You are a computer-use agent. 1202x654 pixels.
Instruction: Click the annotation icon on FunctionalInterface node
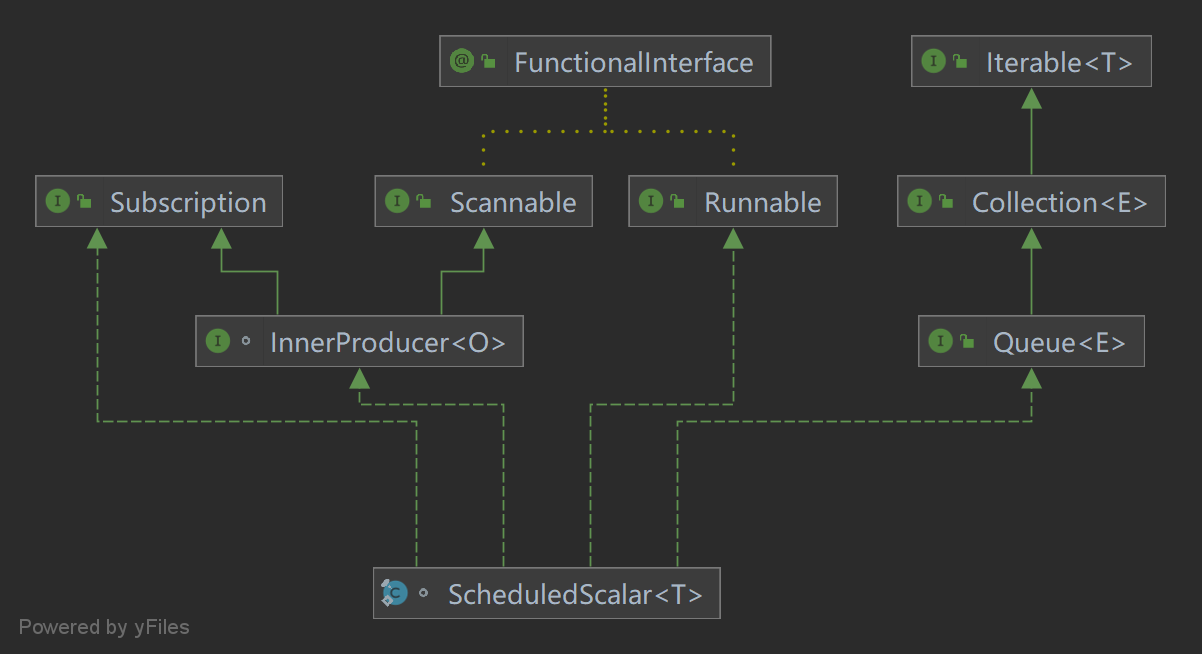pos(461,62)
